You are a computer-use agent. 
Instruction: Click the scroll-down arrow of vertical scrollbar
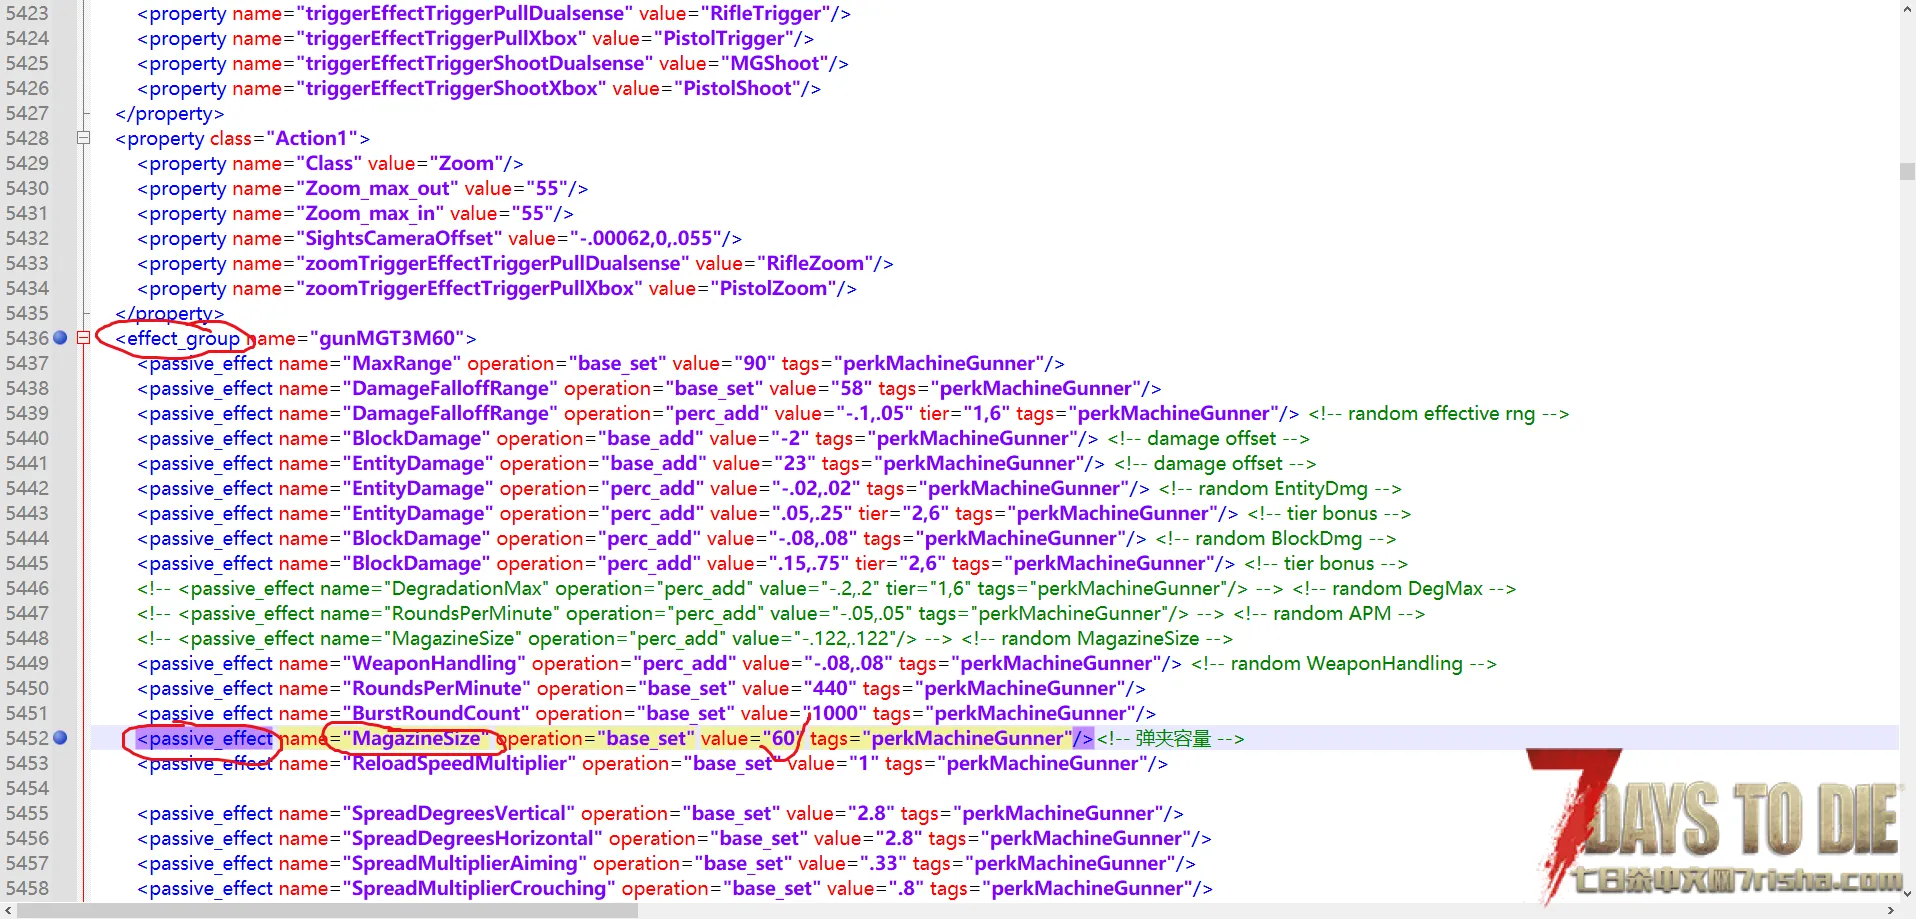click(x=1907, y=893)
